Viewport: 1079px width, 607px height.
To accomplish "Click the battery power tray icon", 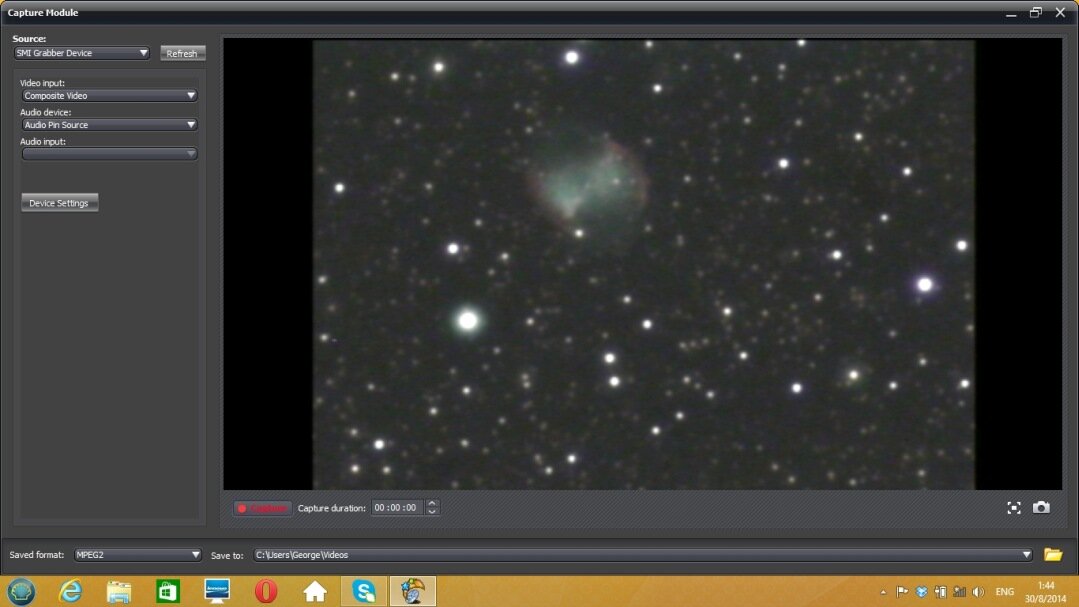I will 941,592.
